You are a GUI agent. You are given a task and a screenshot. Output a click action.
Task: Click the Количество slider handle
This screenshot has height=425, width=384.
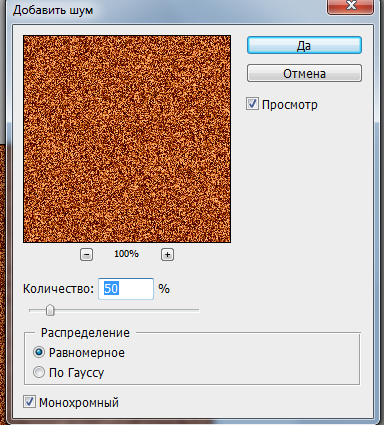click(x=50, y=310)
